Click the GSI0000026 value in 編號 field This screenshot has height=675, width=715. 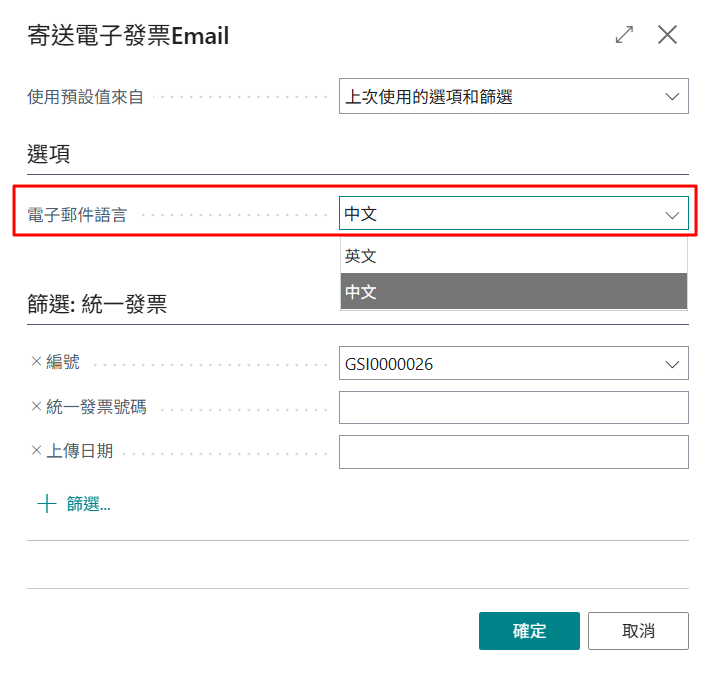point(389,364)
